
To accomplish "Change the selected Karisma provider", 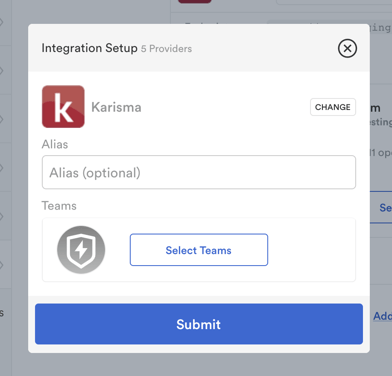I will [333, 107].
